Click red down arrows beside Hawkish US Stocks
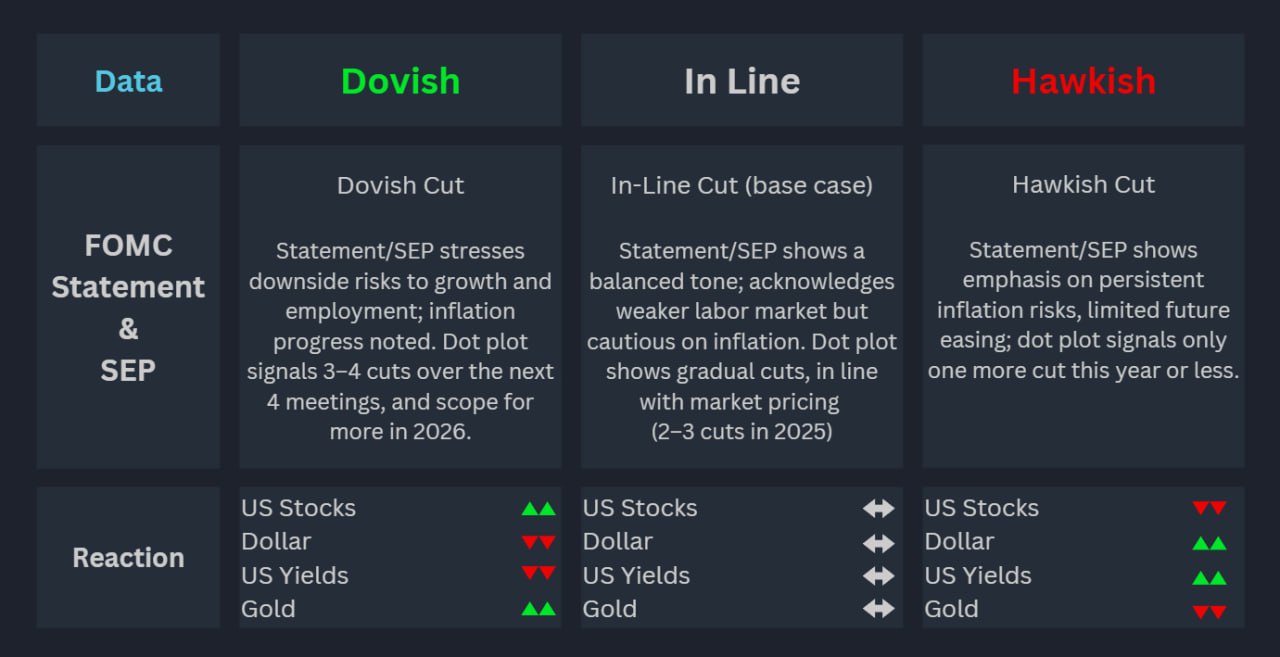The height and width of the screenshot is (657, 1280). point(1209,508)
